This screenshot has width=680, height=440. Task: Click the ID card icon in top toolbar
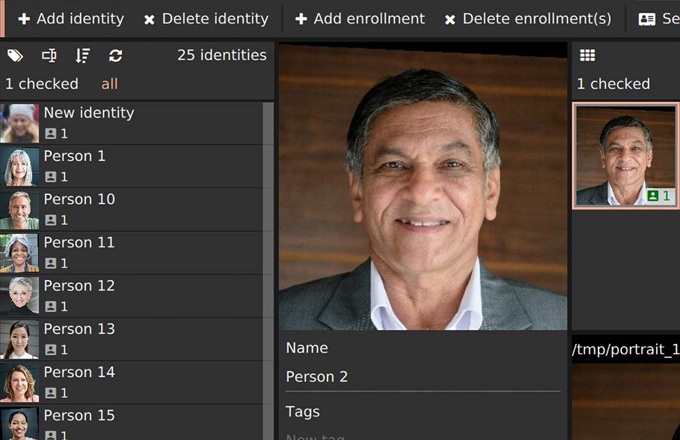647,19
